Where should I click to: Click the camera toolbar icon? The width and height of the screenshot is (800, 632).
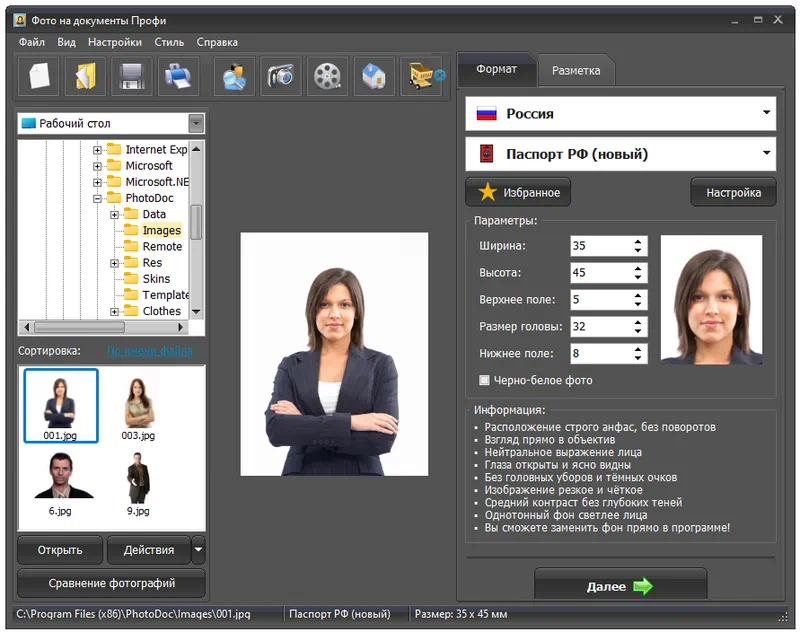281,77
